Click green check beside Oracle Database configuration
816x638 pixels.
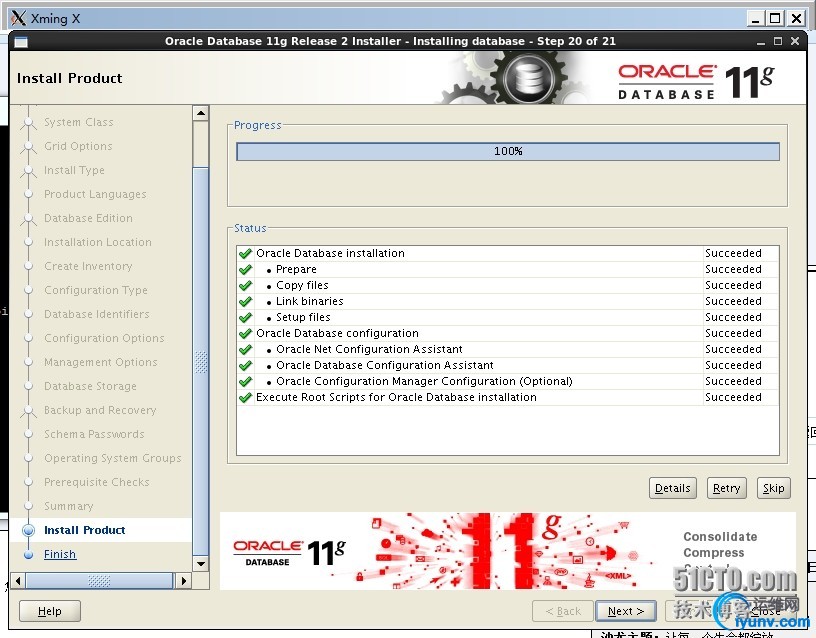(x=245, y=334)
